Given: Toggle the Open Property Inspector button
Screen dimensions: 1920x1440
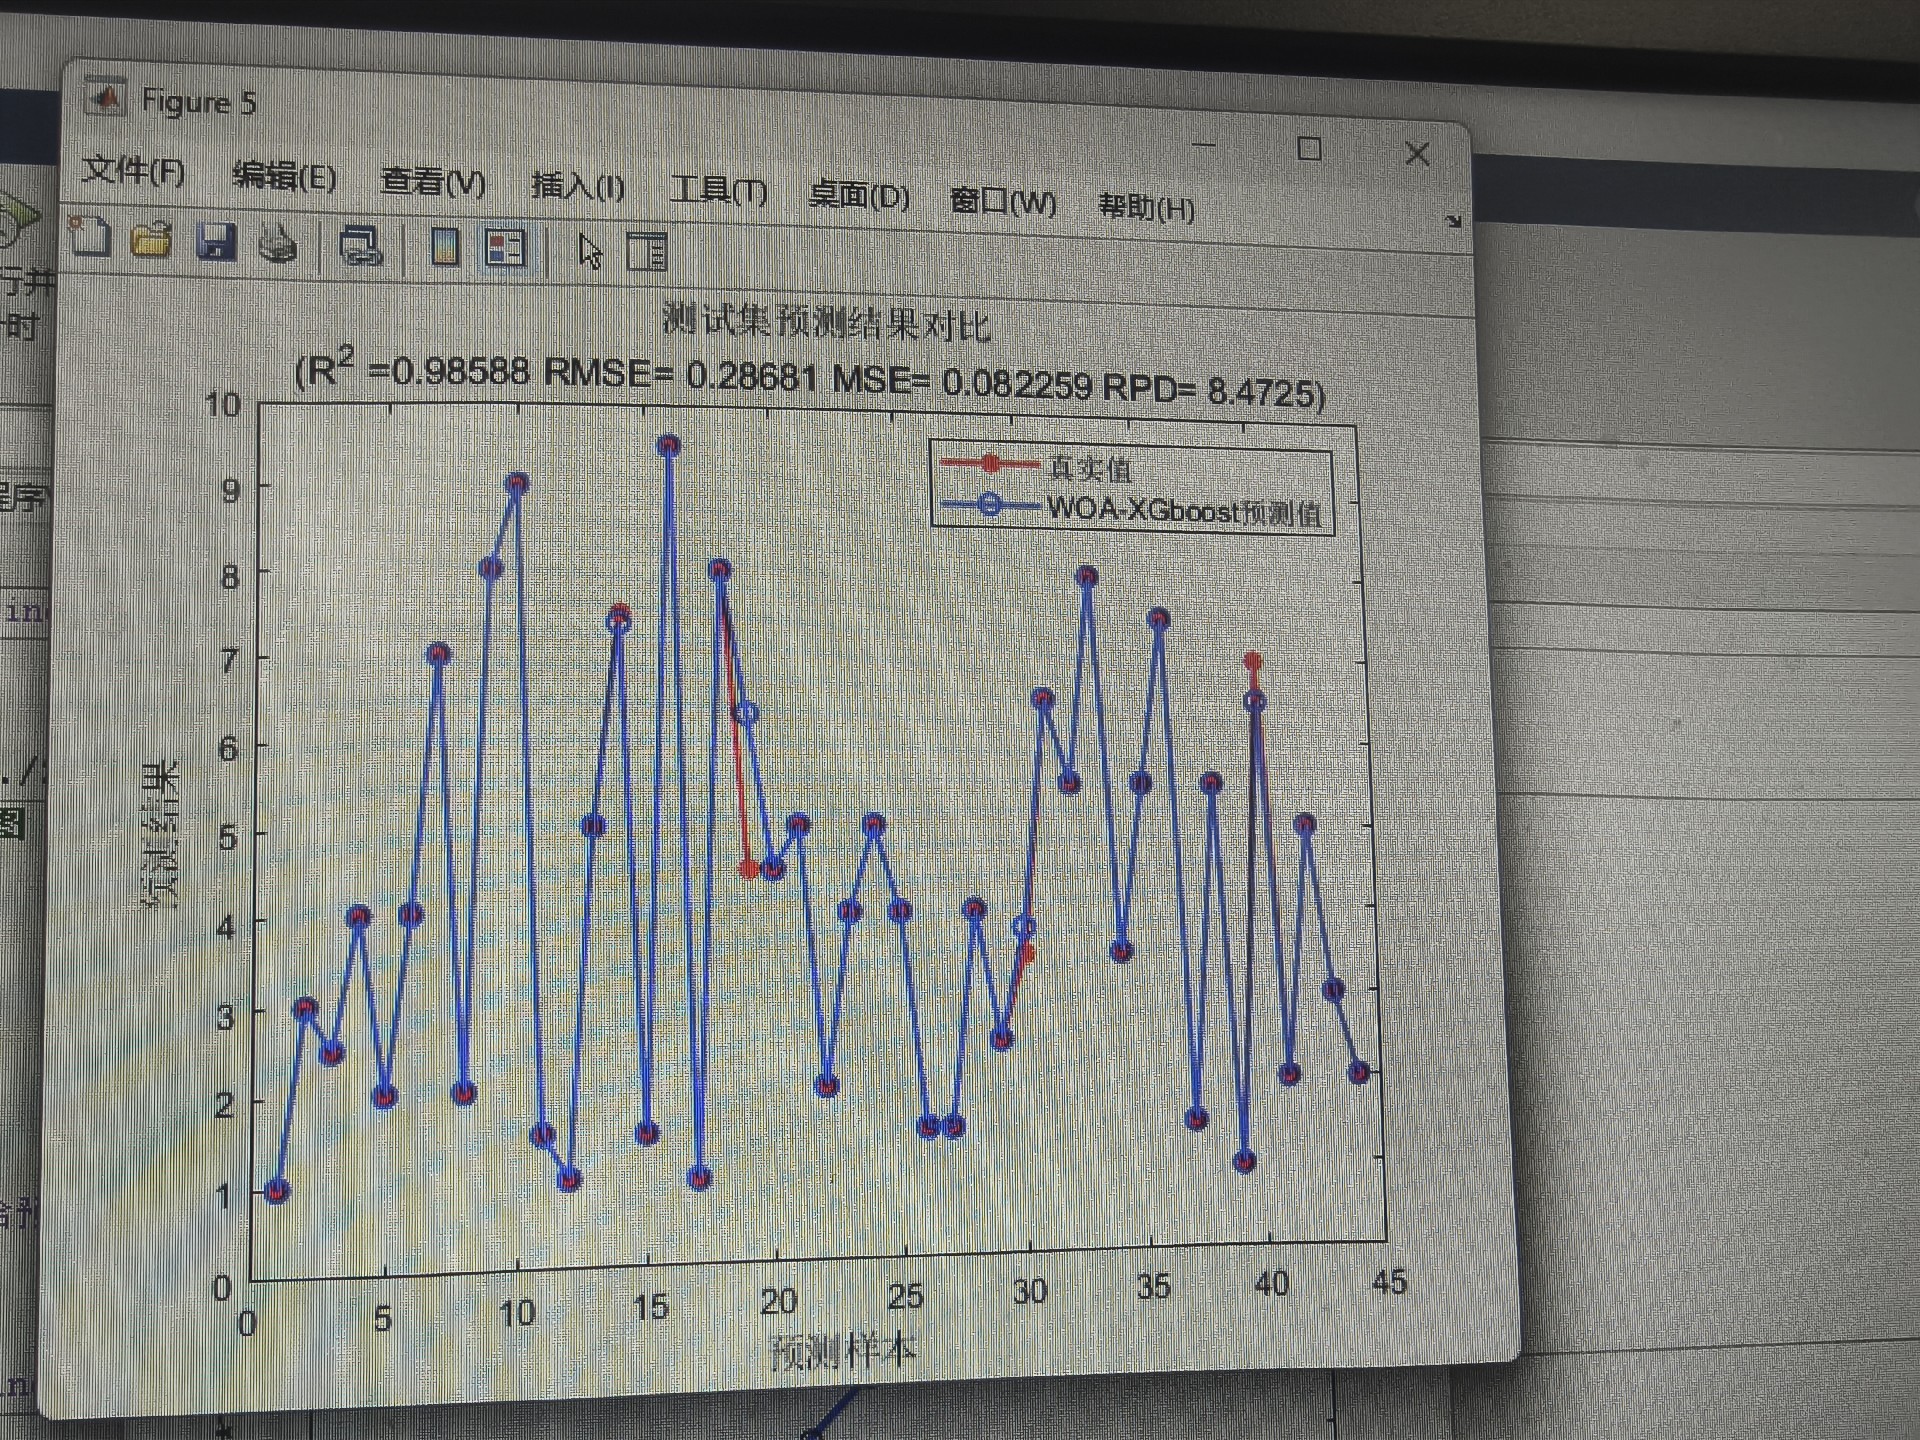Looking at the screenshot, I should click(647, 251).
